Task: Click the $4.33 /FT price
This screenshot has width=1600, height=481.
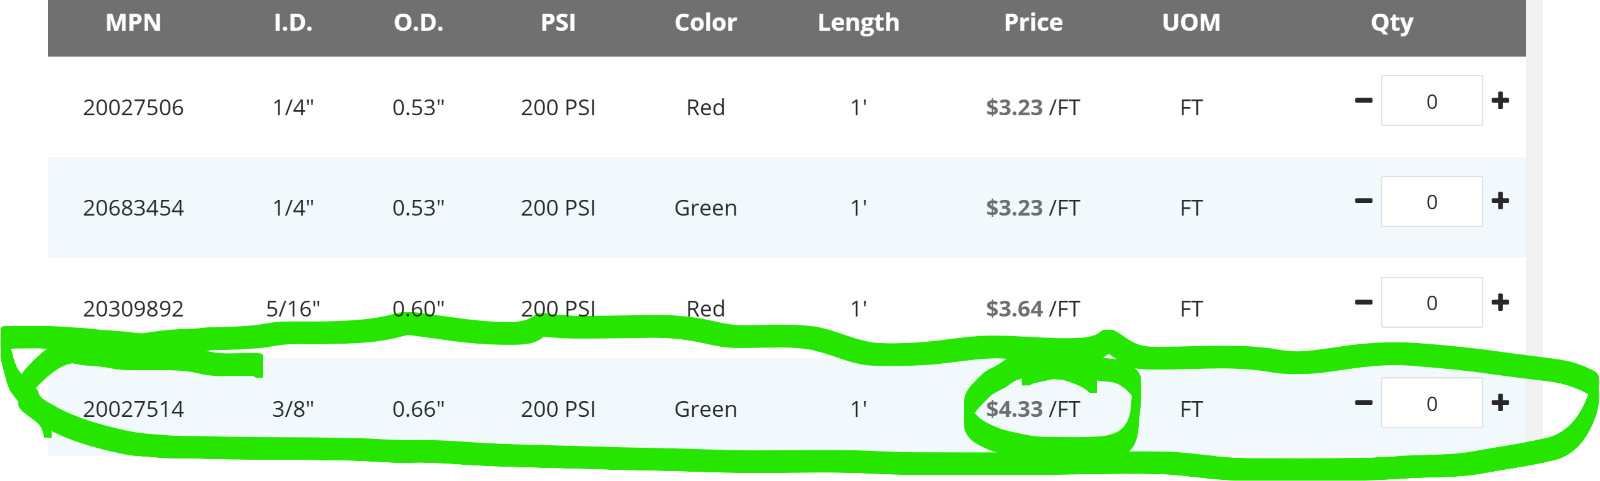Action: 1033,409
